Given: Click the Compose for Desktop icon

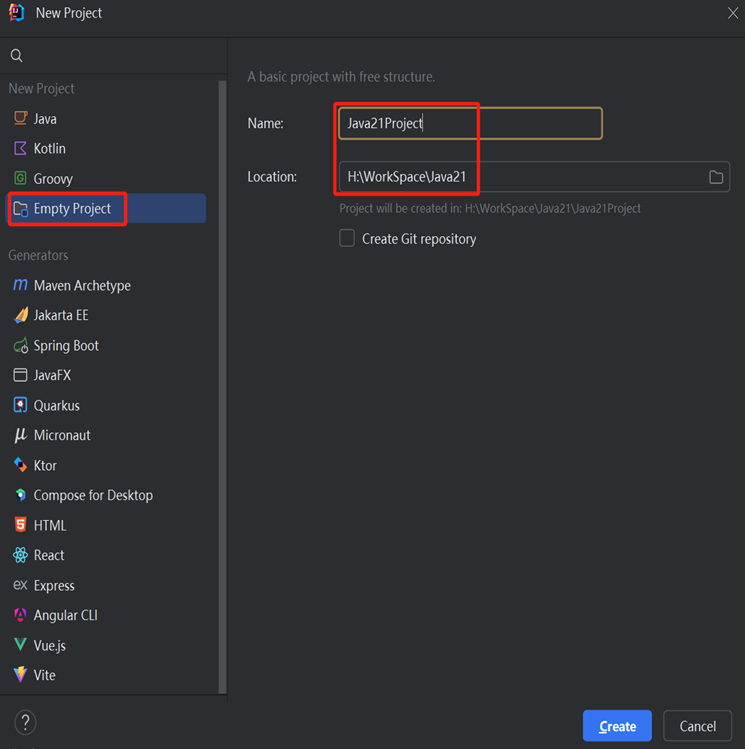Looking at the screenshot, I should point(20,495).
